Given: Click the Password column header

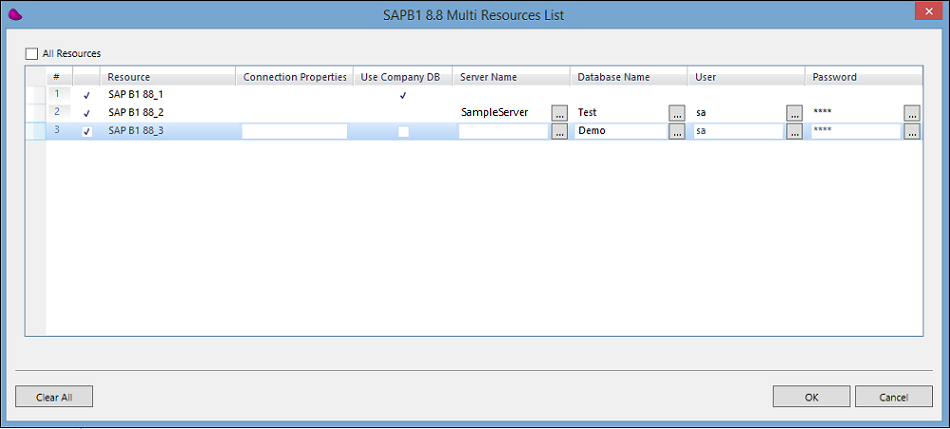Looking at the screenshot, I should tap(864, 77).
